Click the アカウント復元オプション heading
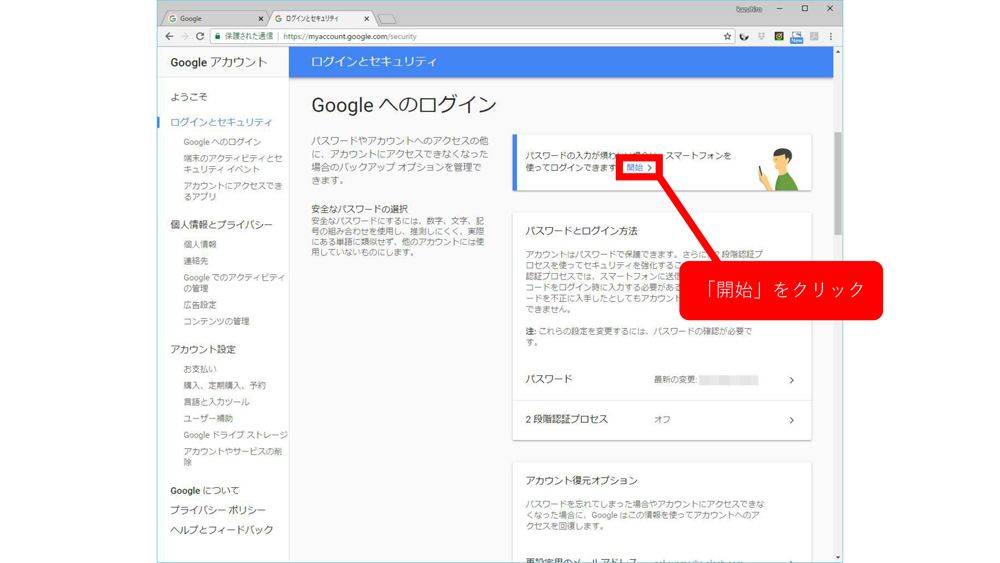The image size is (1000, 563). 581,481
